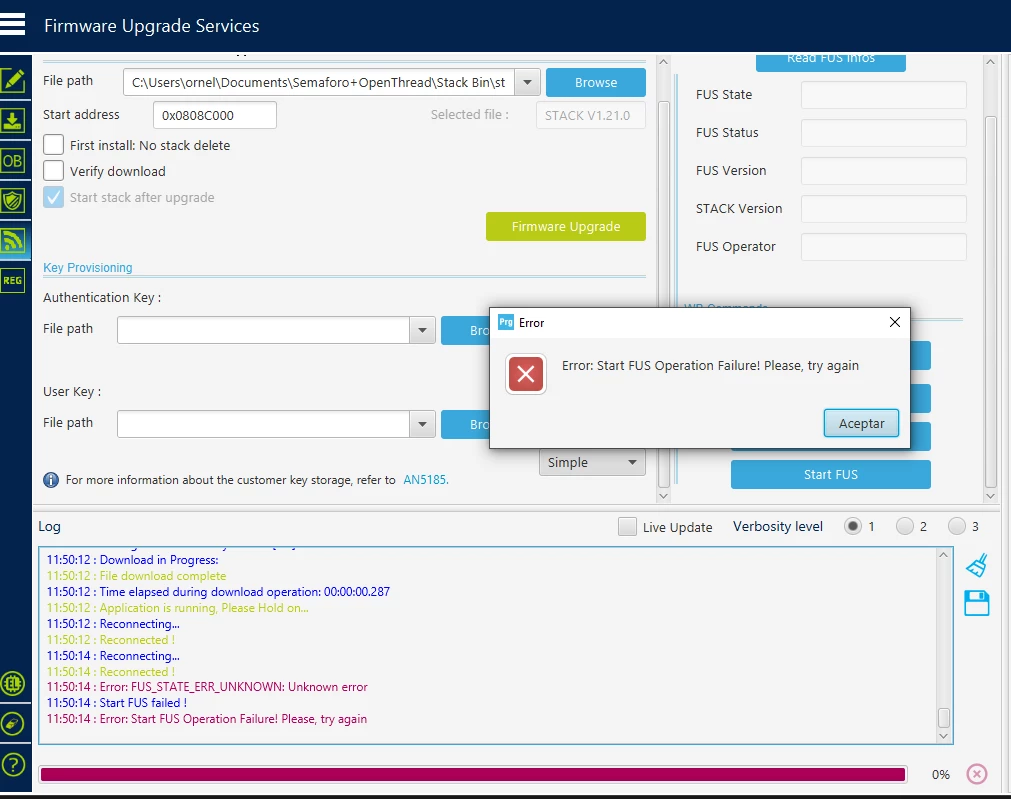Save the log with floppy icon

coord(977,603)
